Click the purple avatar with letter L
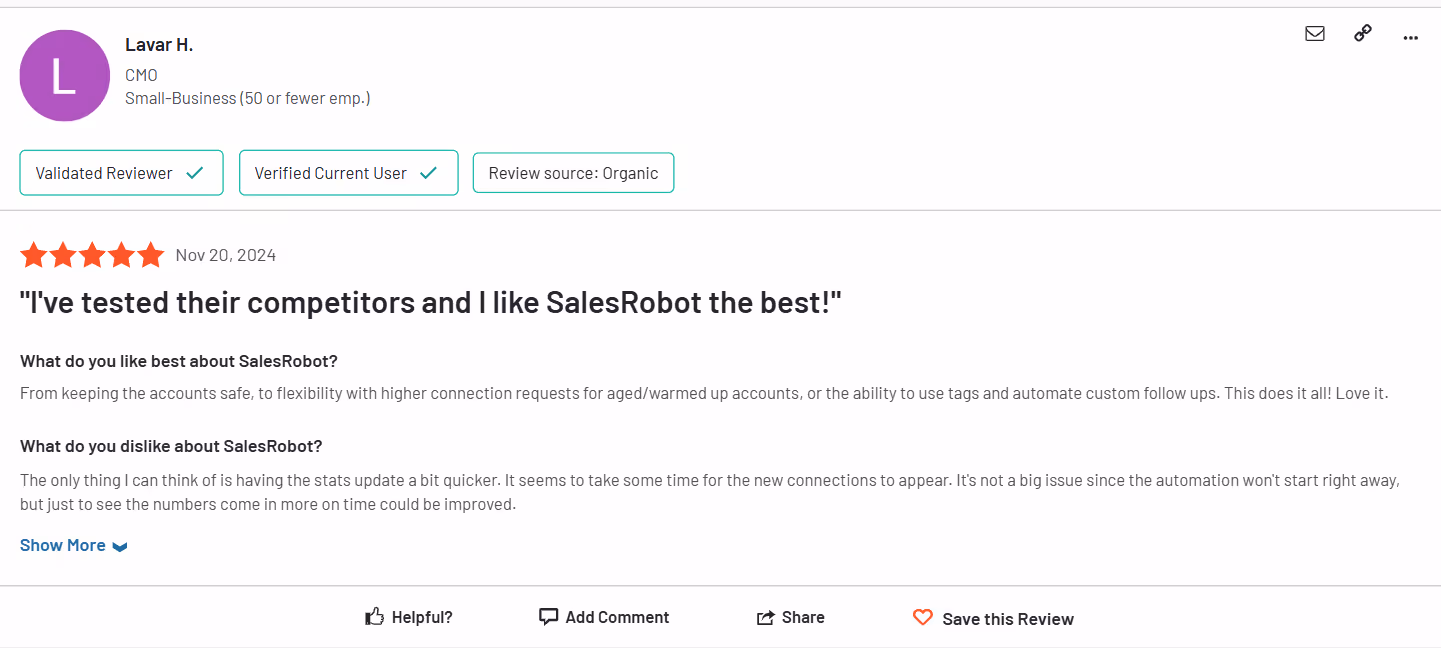 64,74
